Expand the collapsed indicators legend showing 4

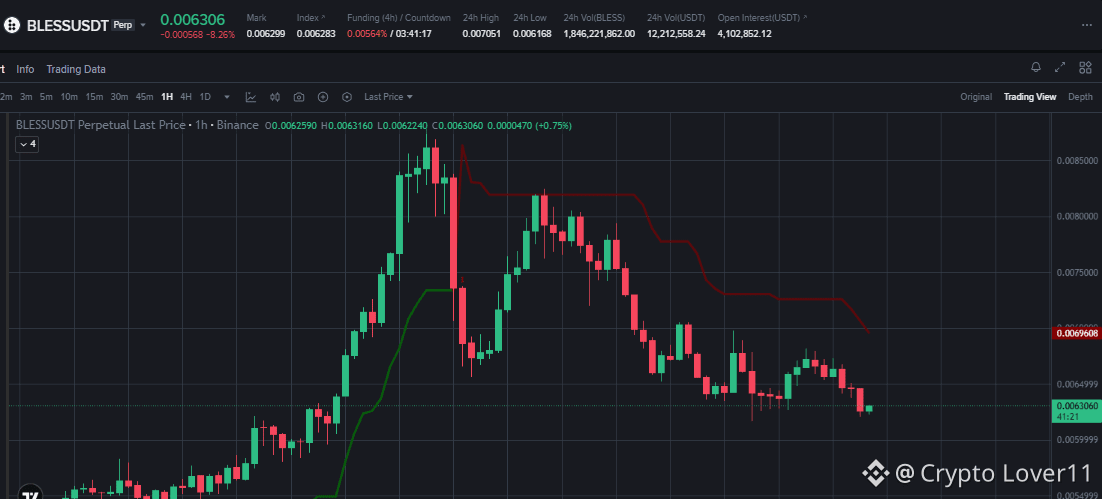coord(27,144)
